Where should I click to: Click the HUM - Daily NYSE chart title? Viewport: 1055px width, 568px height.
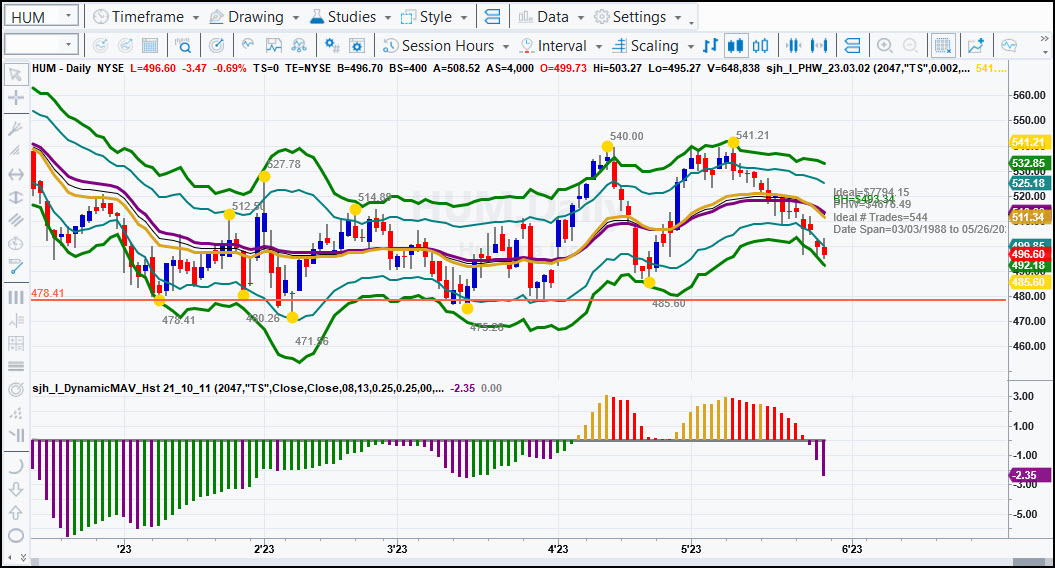click(x=77, y=69)
